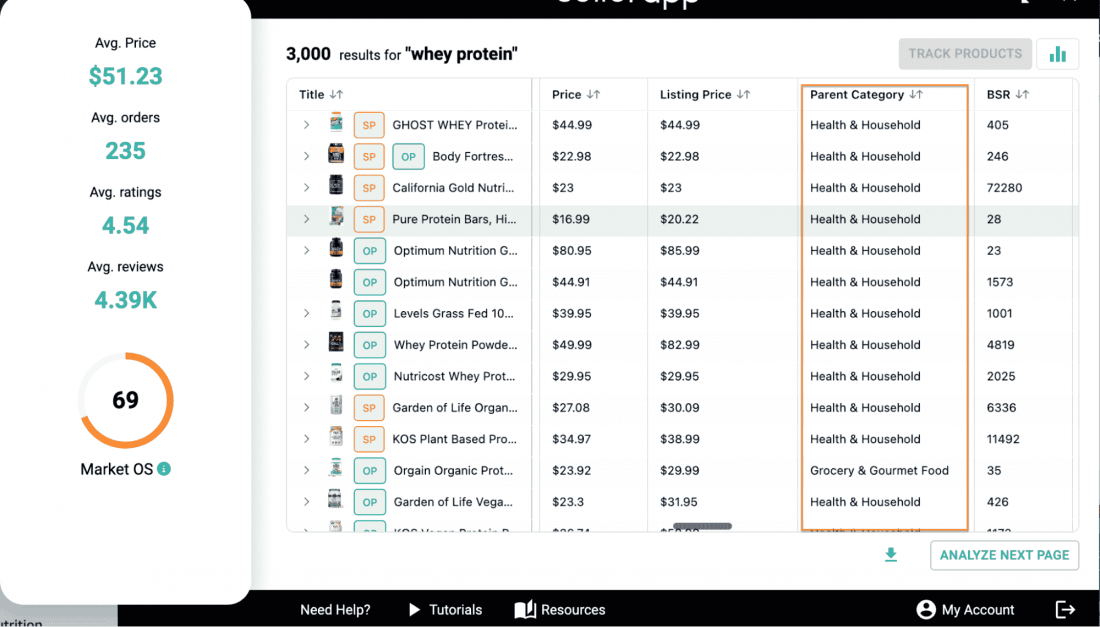
Task: Expand the KOS Plant Based row
Action: [x=307, y=438]
